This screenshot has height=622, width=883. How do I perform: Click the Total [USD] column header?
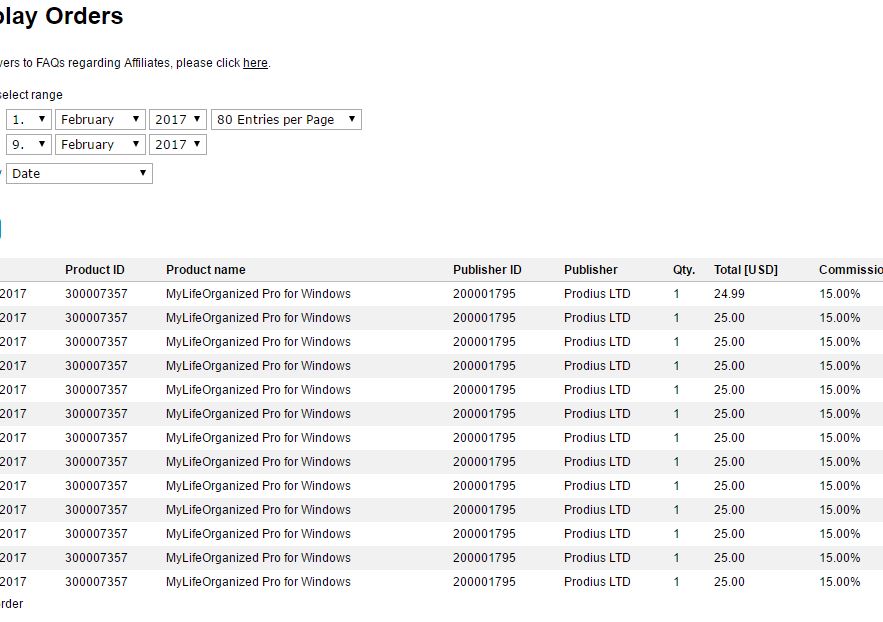[745, 270]
